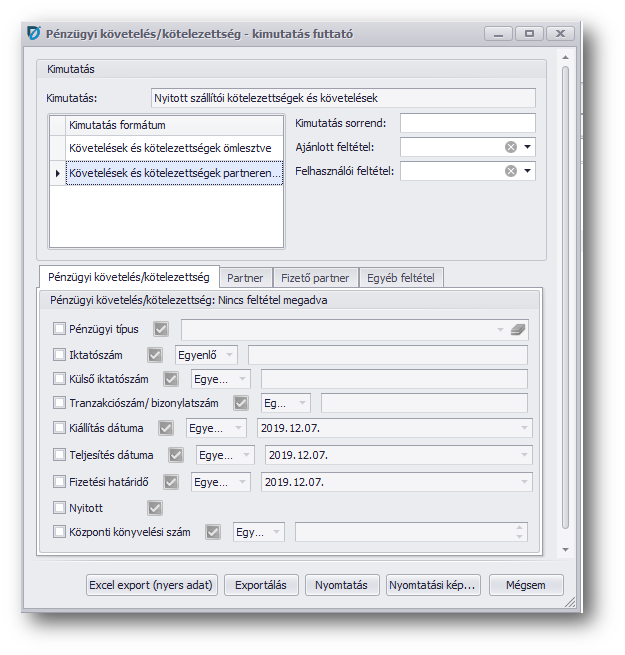Clear the Felhasználói feltétel field with X icon
The width and height of the screenshot is (625, 655).
click(511, 171)
